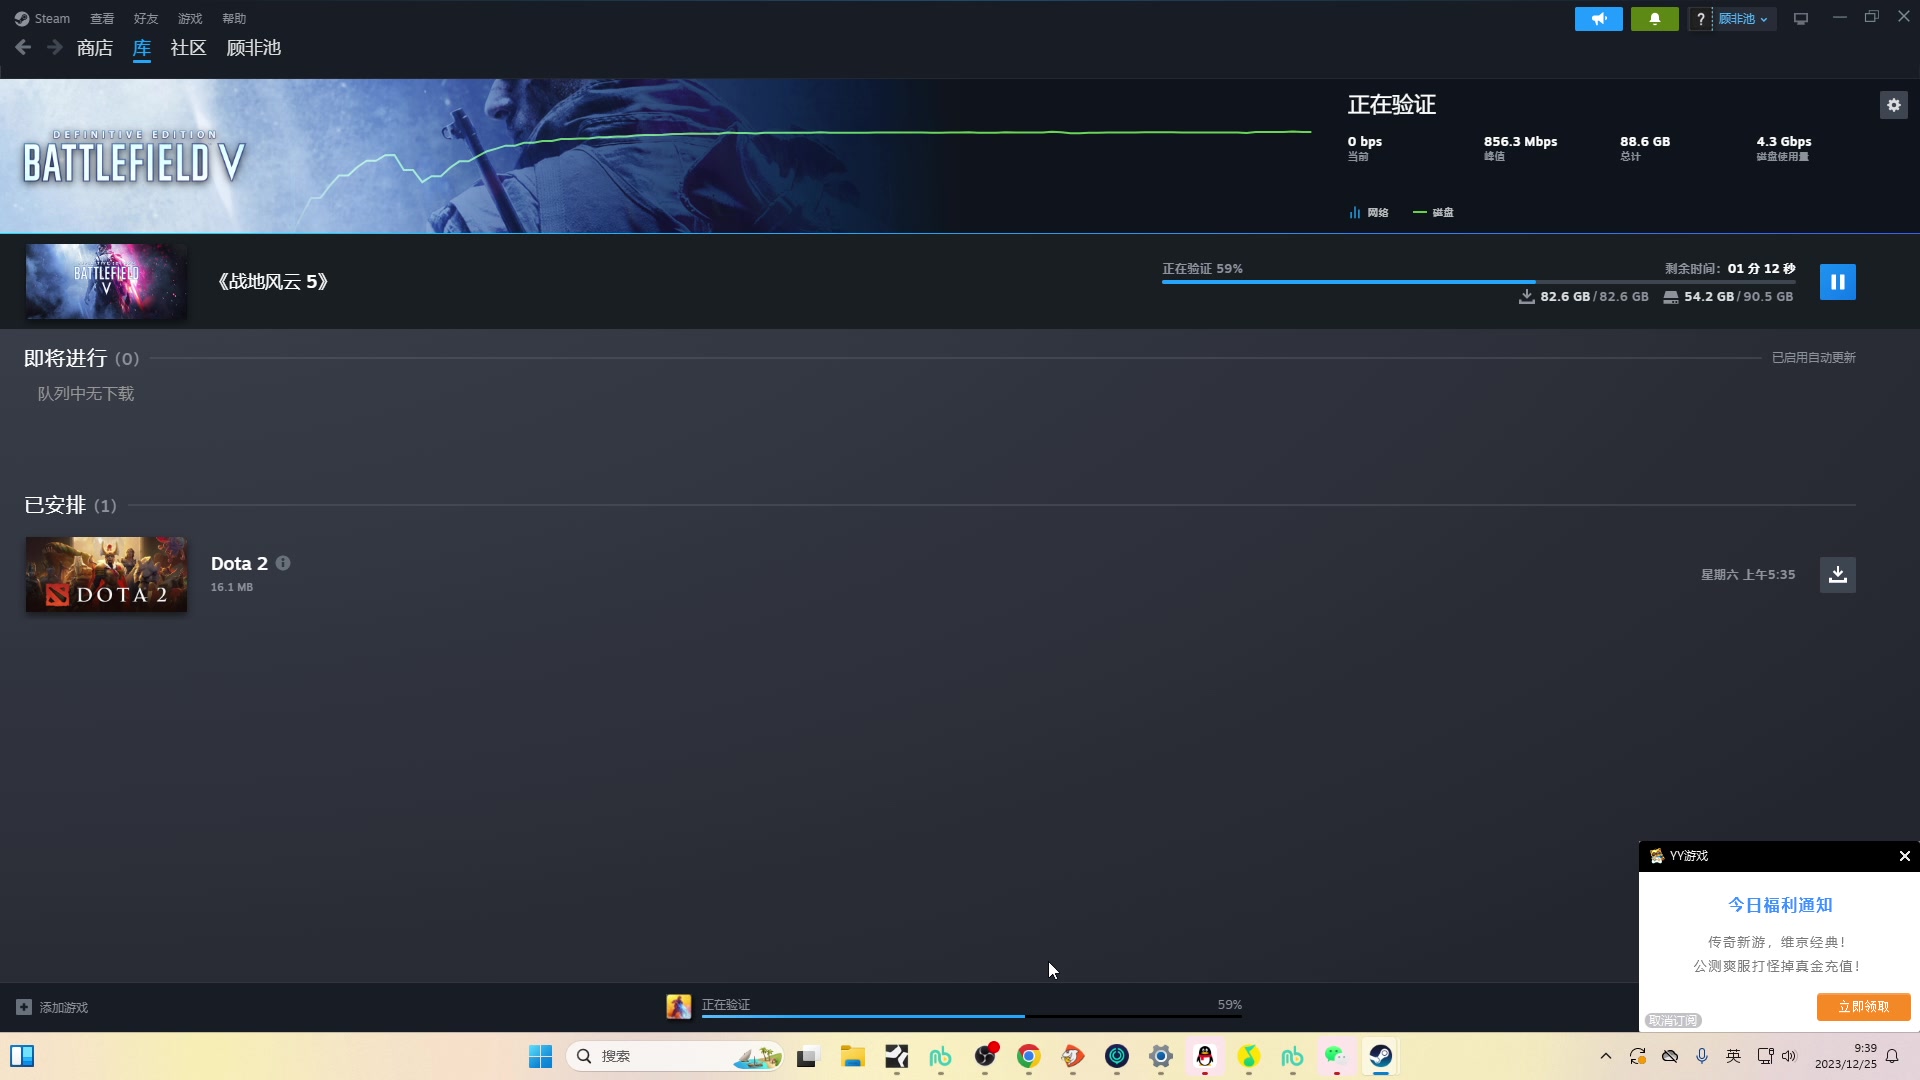Switch to Big Picture mode icon
The width and height of the screenshot is (1920, 1080).
coord(1801,19)
